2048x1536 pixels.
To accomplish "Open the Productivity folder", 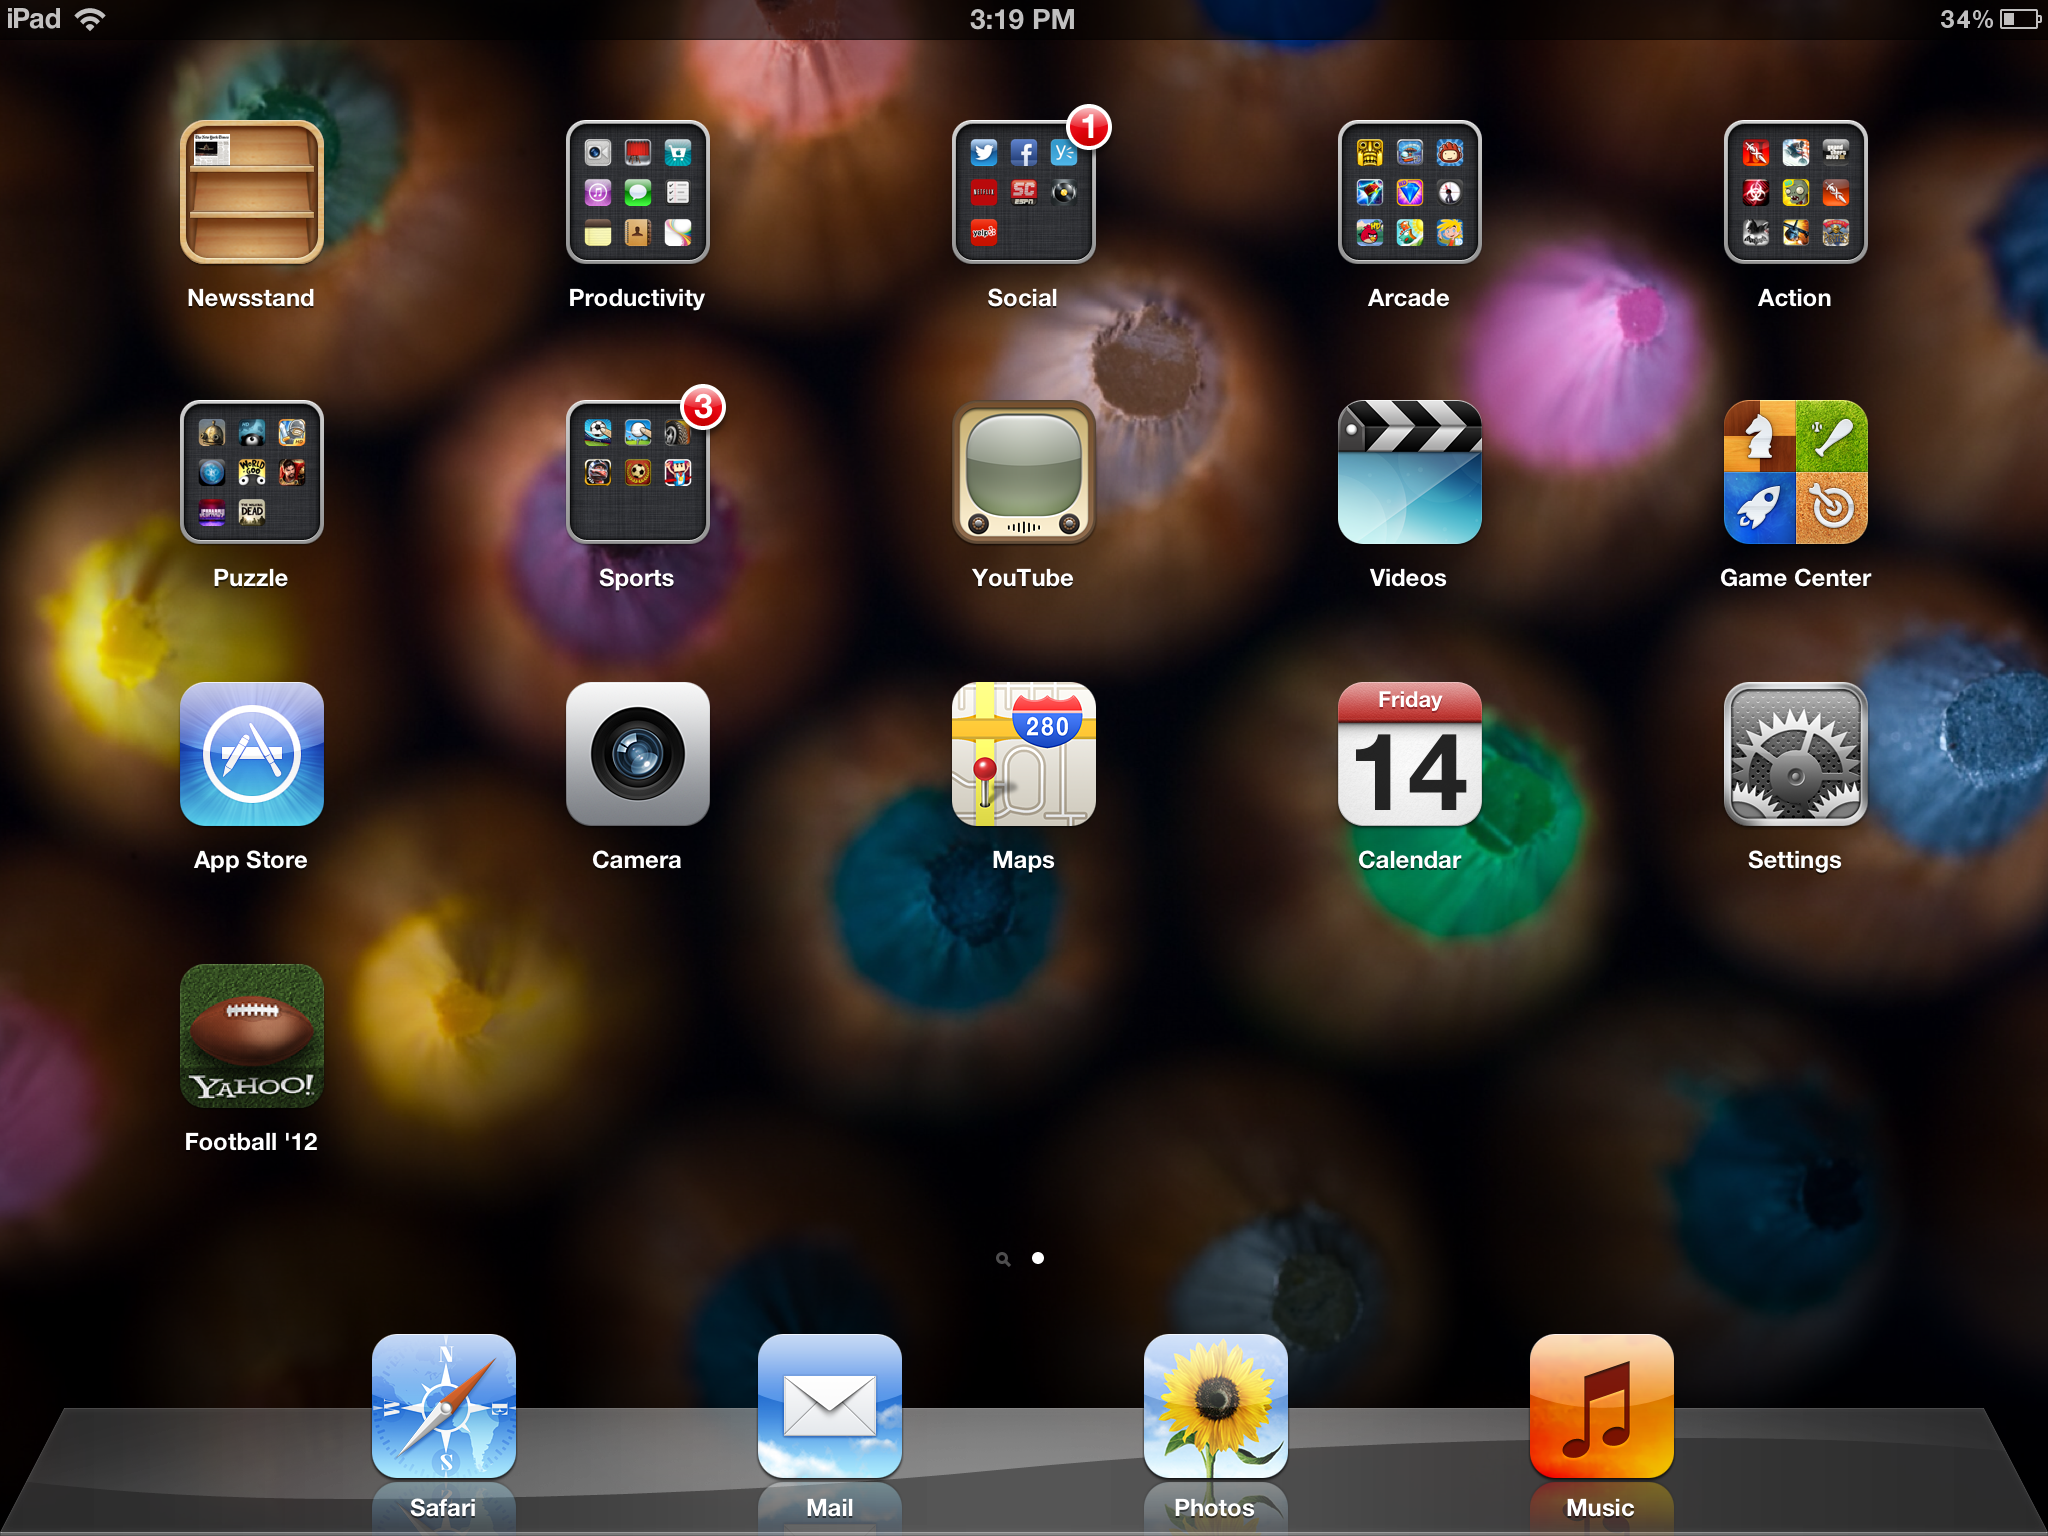I will coord(638,192).
